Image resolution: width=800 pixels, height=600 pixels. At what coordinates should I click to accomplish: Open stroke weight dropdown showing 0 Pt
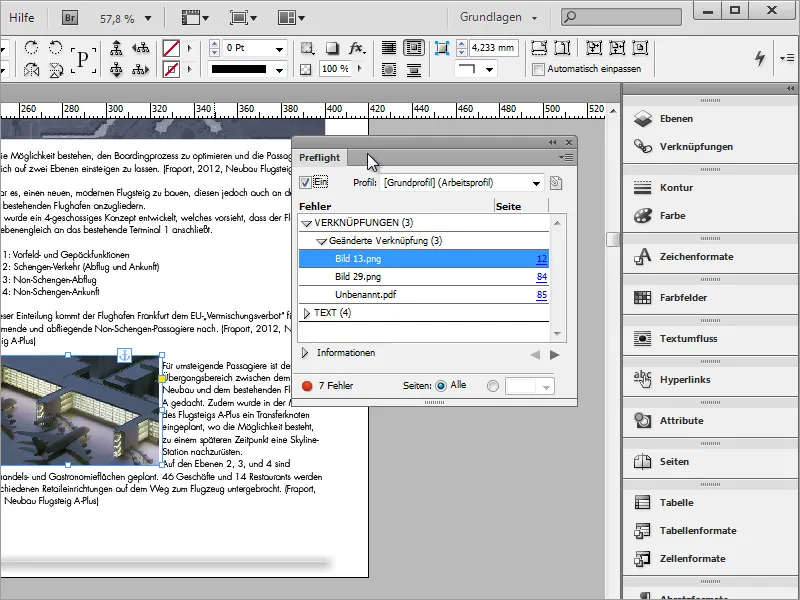[x=279, y=49]
